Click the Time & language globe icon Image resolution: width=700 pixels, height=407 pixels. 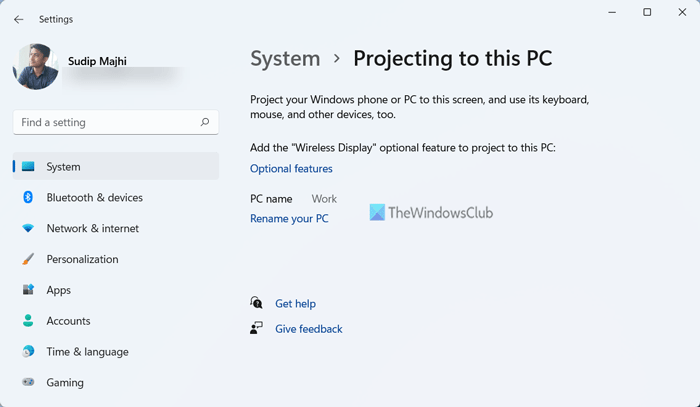(x=28, y=352)
